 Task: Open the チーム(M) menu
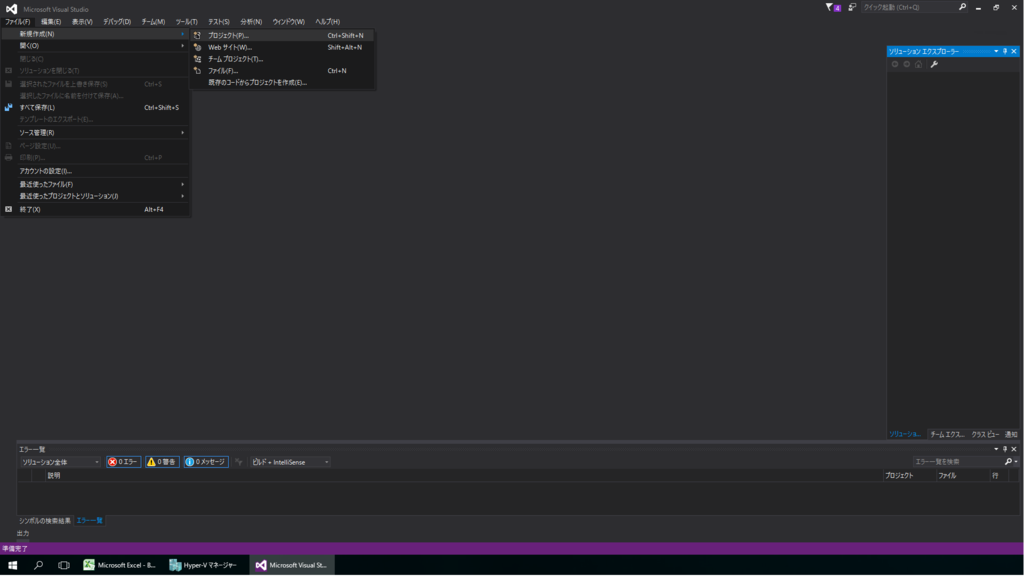[153, 22]
